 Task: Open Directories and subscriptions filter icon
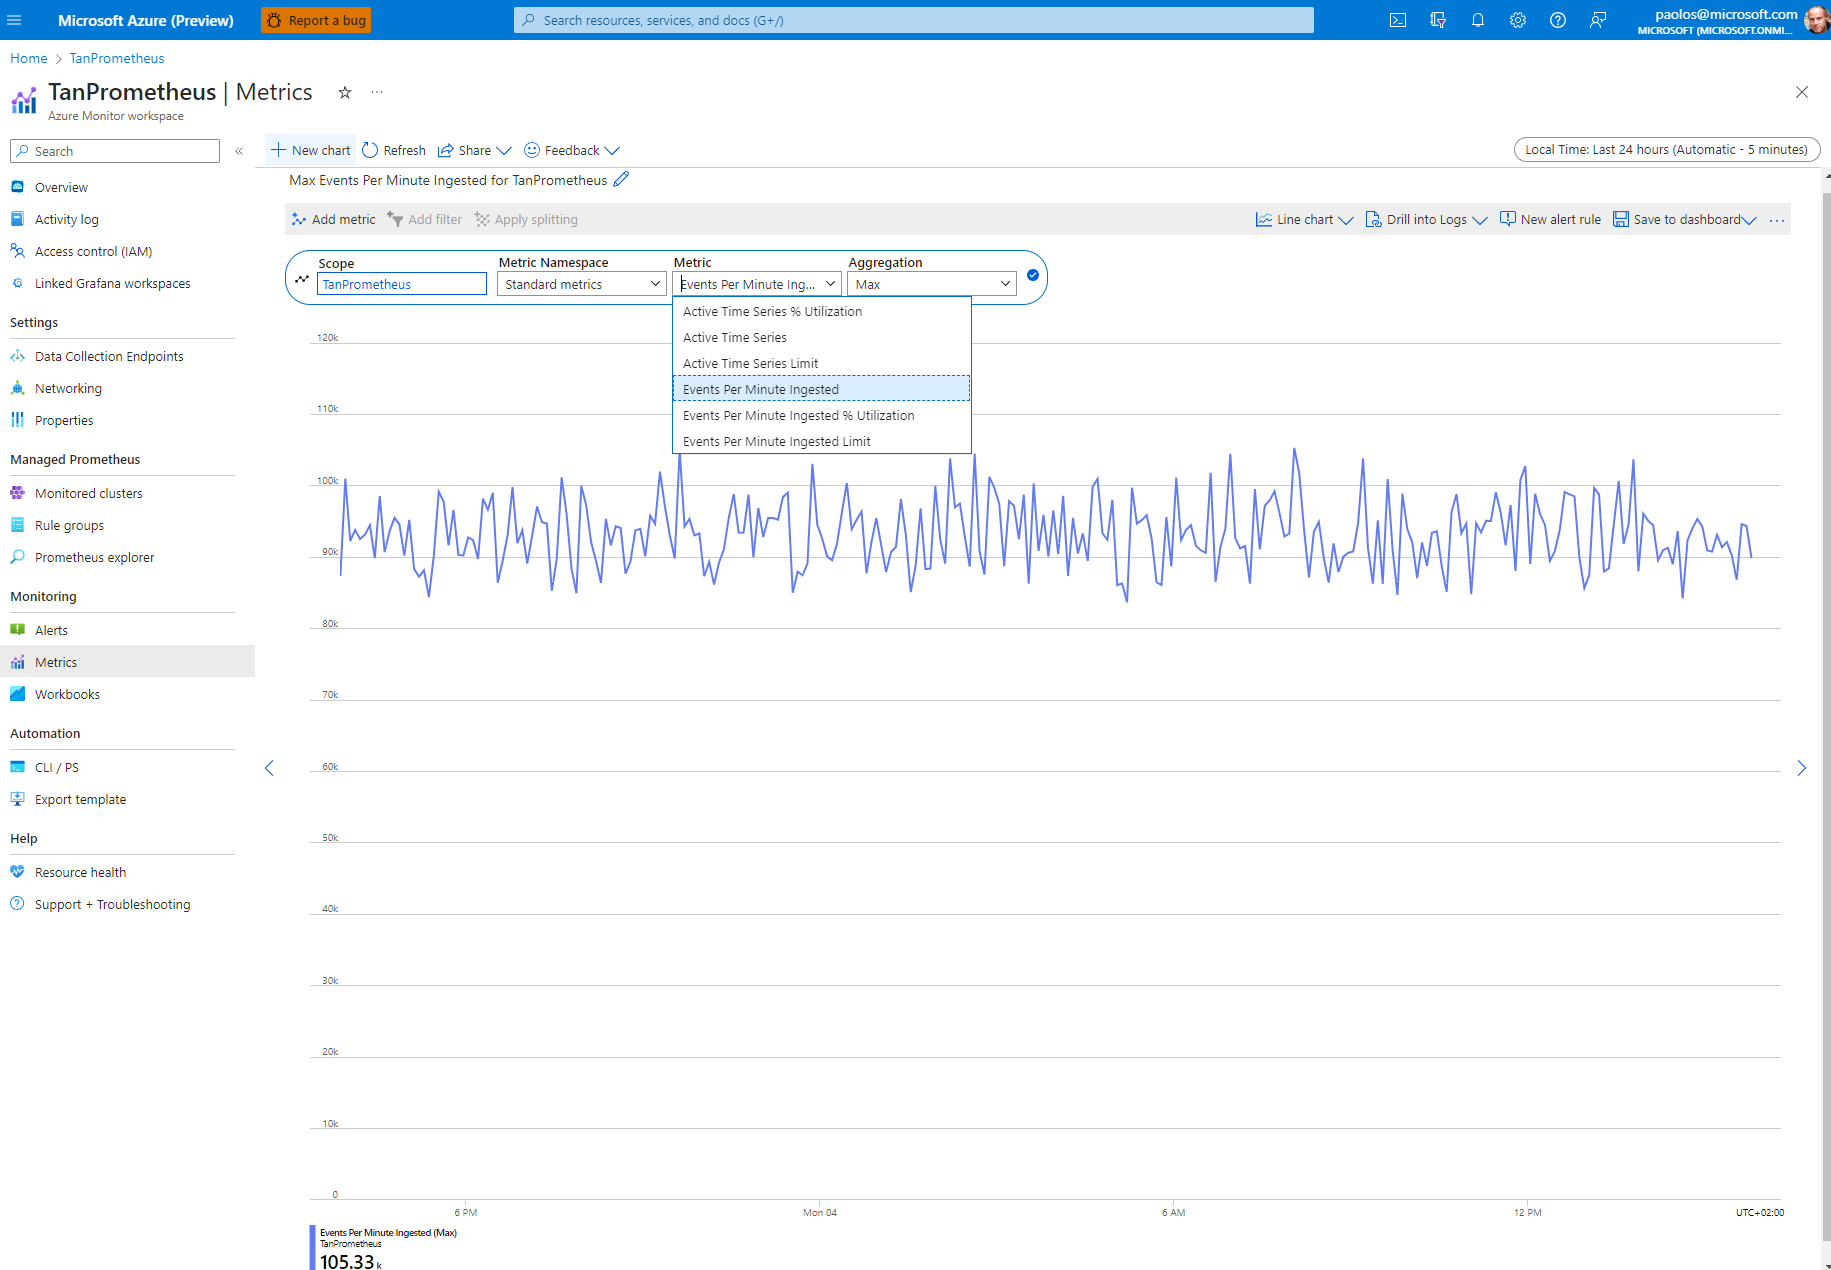1438,20
